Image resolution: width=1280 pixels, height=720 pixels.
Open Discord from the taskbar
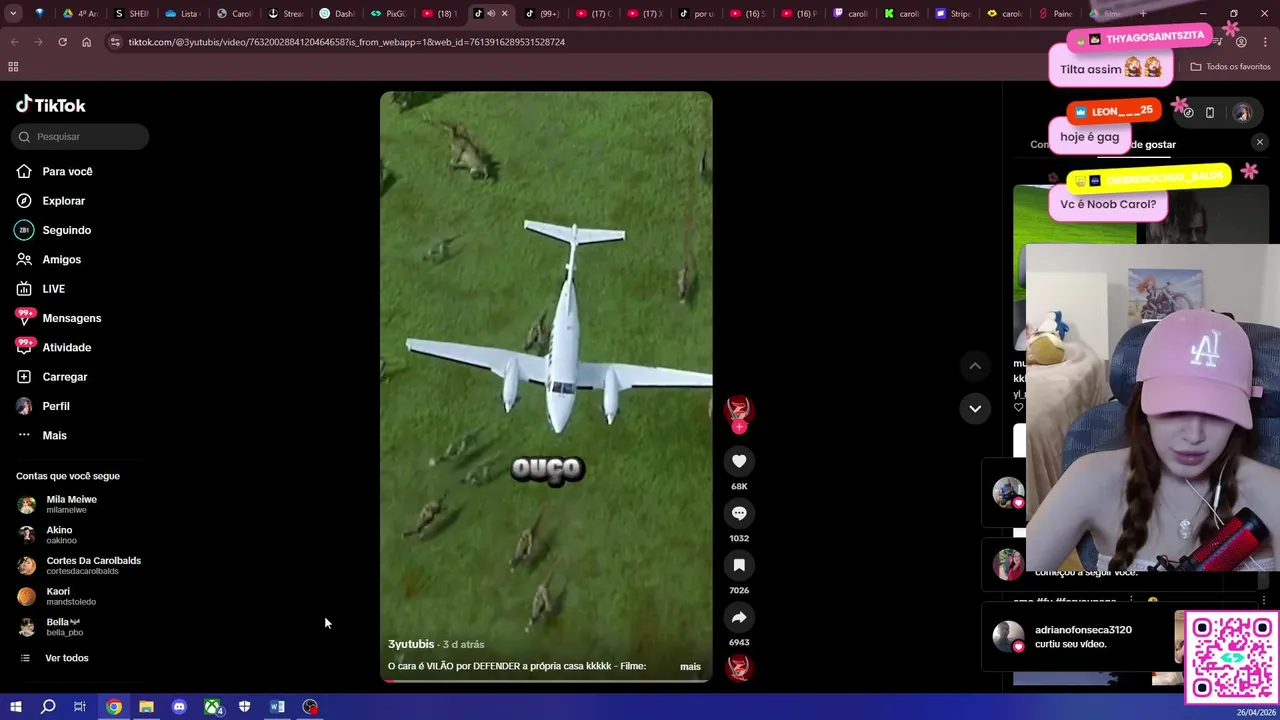point(179,707)
